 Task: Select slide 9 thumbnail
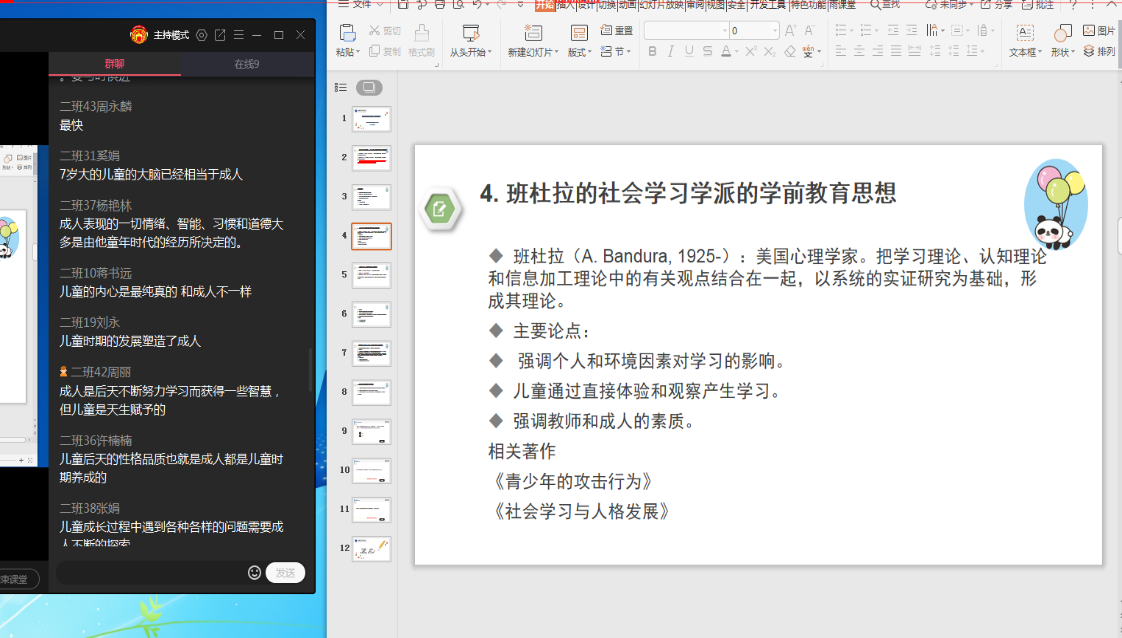(x=372, y=432)
